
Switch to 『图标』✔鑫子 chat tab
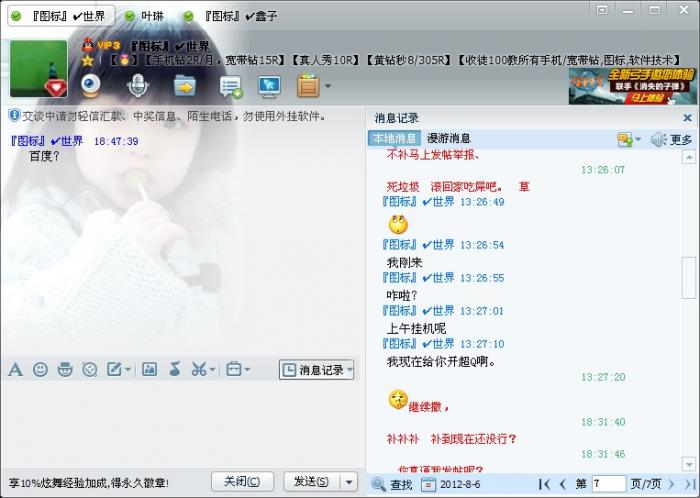(x=231, y=17)
